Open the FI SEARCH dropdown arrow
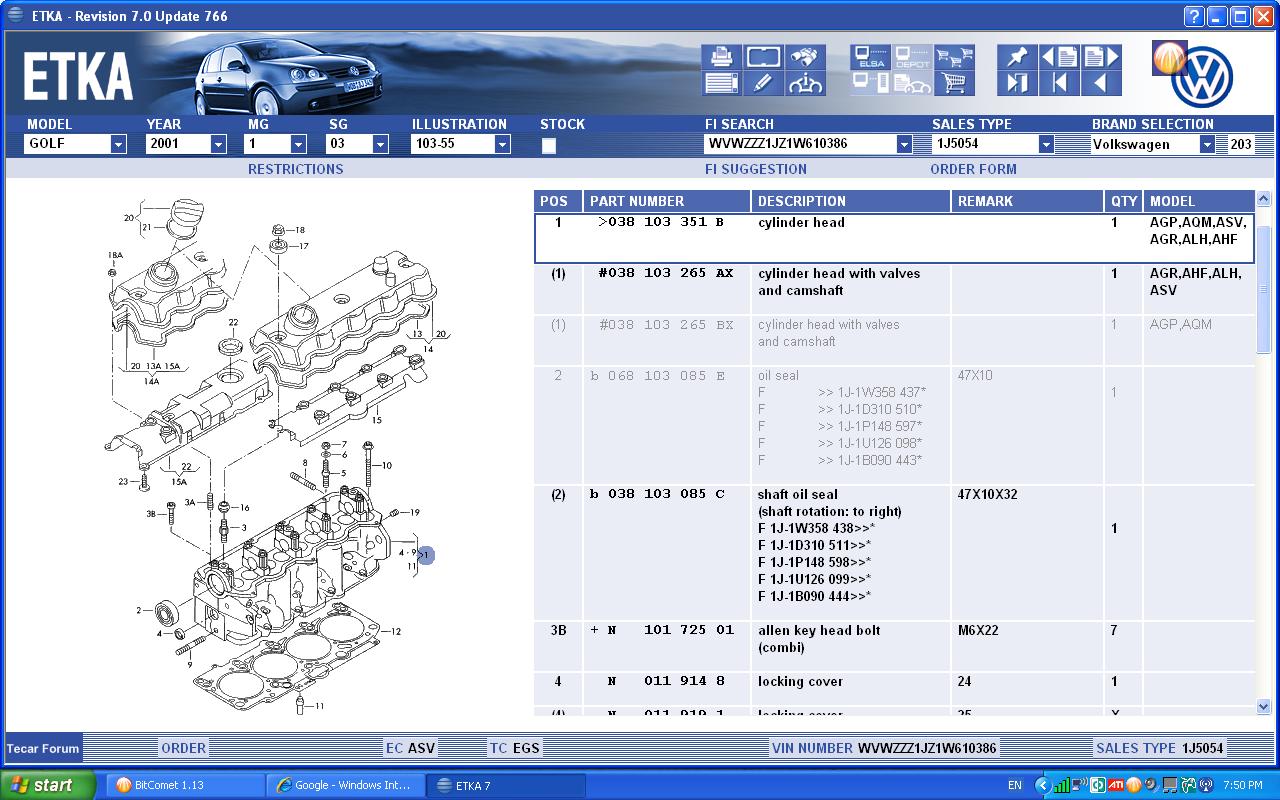Screen dimensions: 1280x800 tap(904, 144)
